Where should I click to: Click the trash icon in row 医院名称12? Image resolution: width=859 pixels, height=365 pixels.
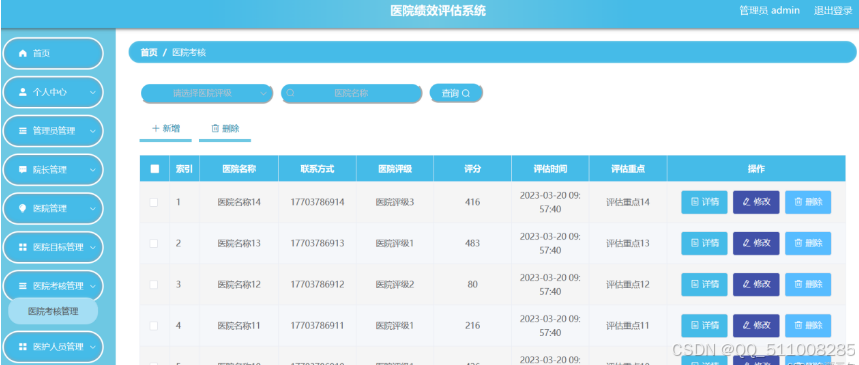798,284
